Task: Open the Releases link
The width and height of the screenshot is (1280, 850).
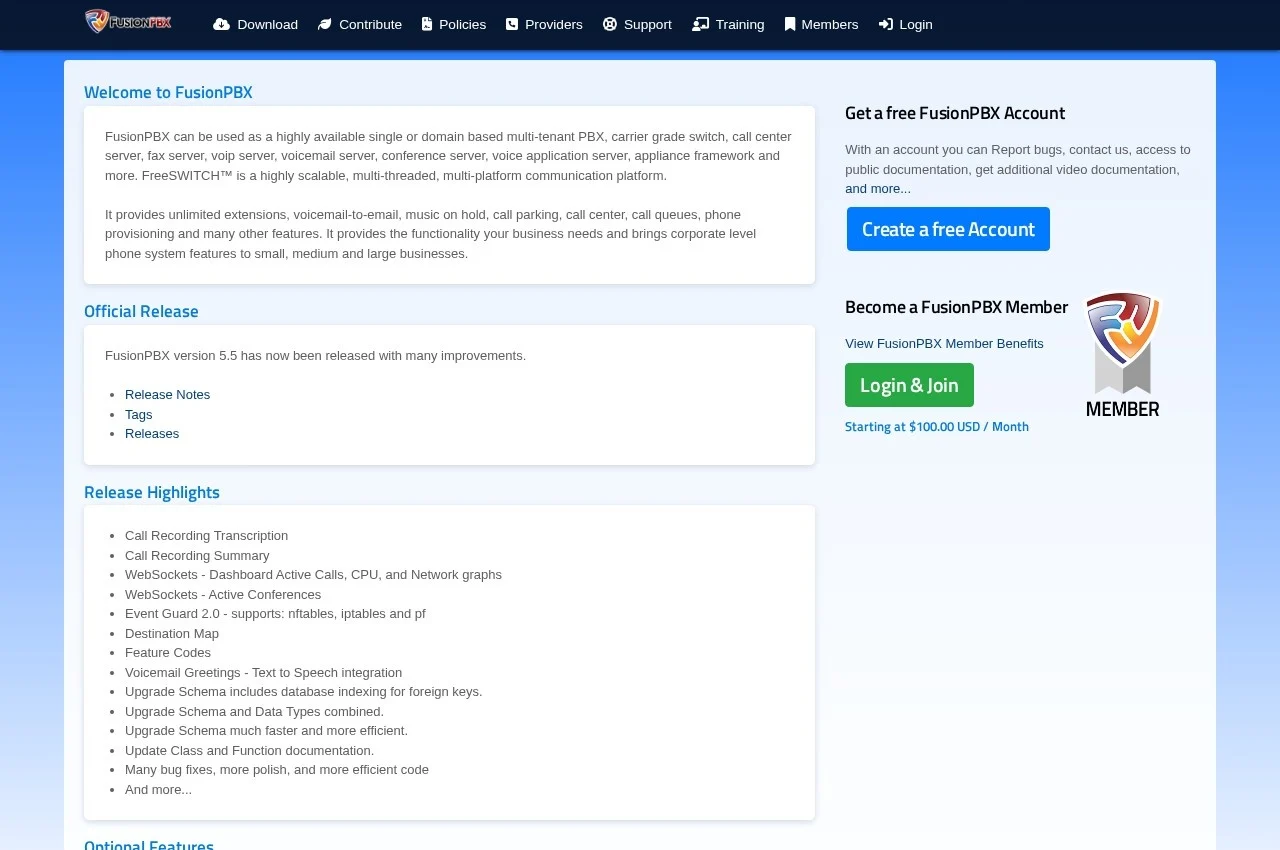Action: [152, 434]
